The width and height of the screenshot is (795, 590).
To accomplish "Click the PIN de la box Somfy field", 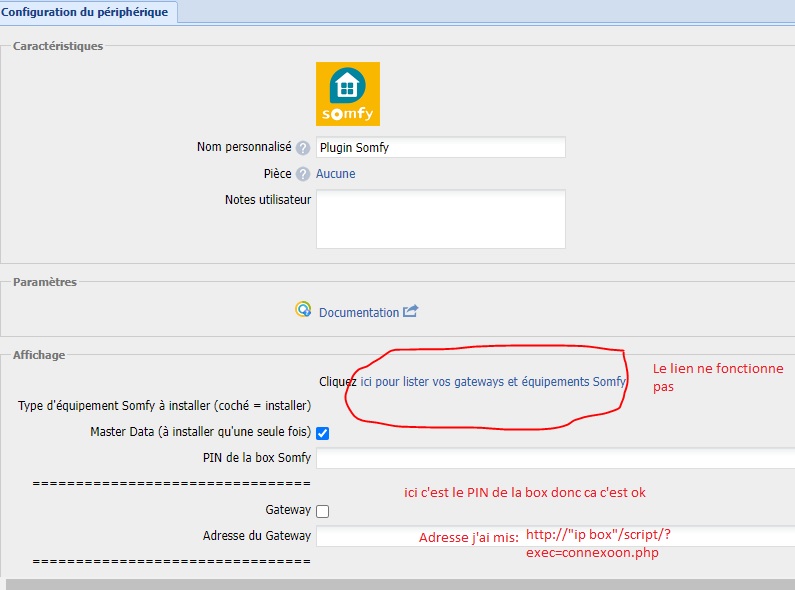I will [555, 458].
